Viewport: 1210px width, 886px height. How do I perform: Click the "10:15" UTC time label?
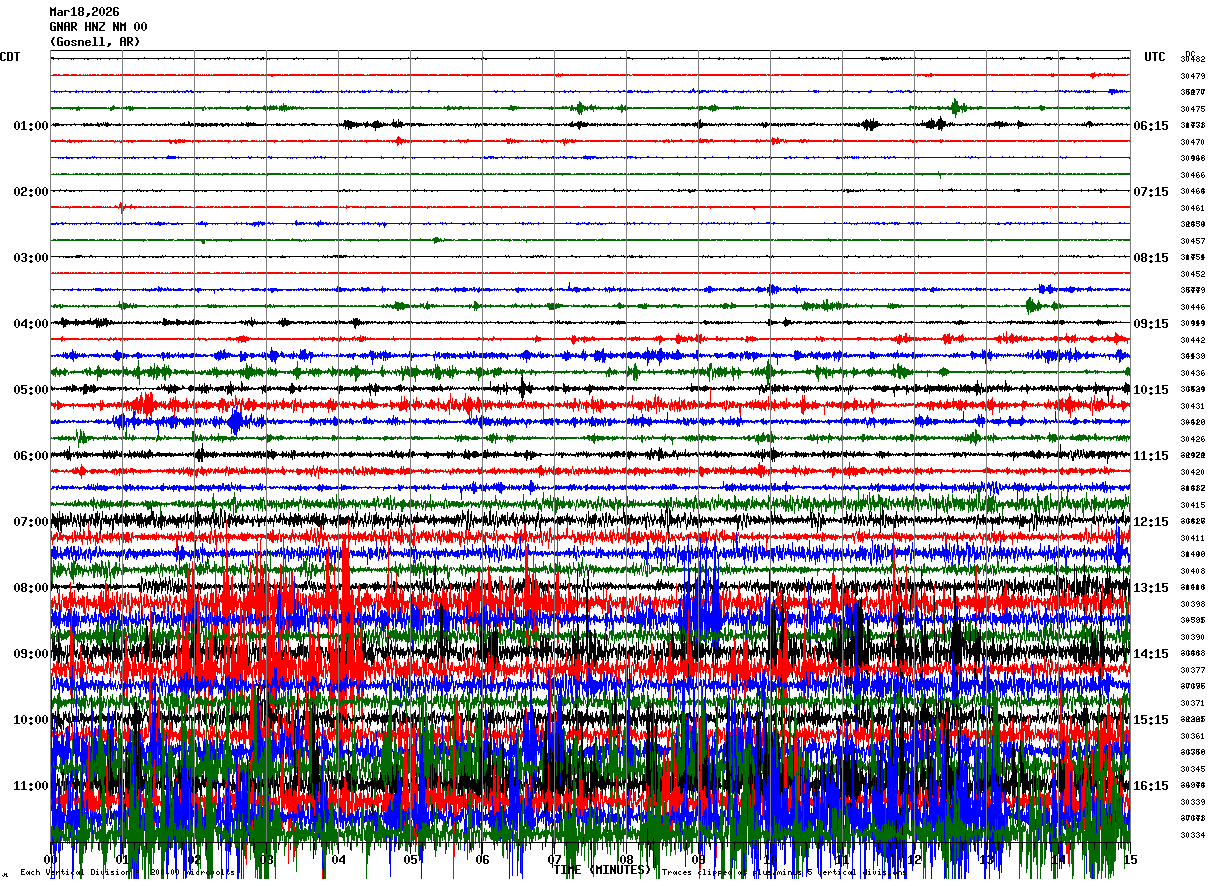coord(1151,390)
